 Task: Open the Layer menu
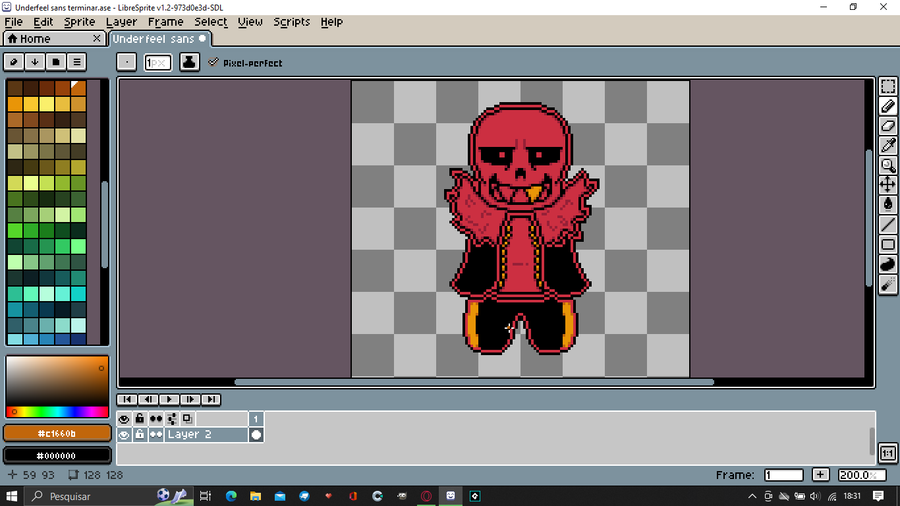click(x=121, y=22)
